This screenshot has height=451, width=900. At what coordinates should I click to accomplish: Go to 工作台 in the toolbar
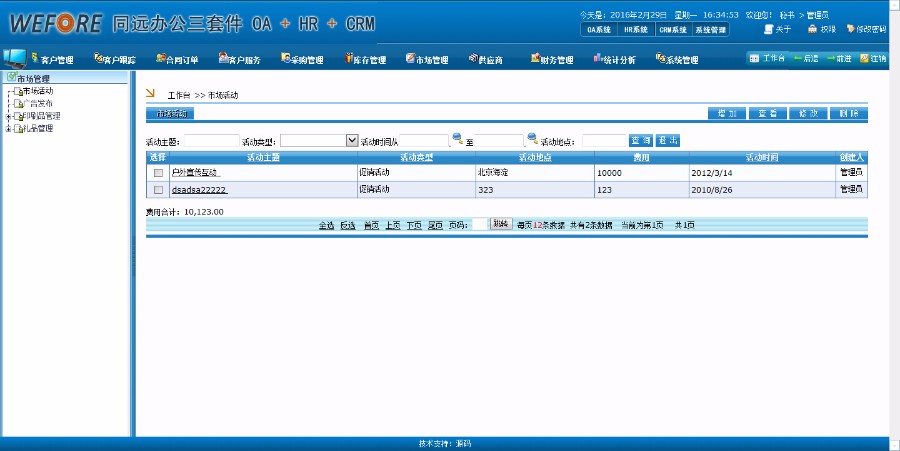(x=767, y=59)
